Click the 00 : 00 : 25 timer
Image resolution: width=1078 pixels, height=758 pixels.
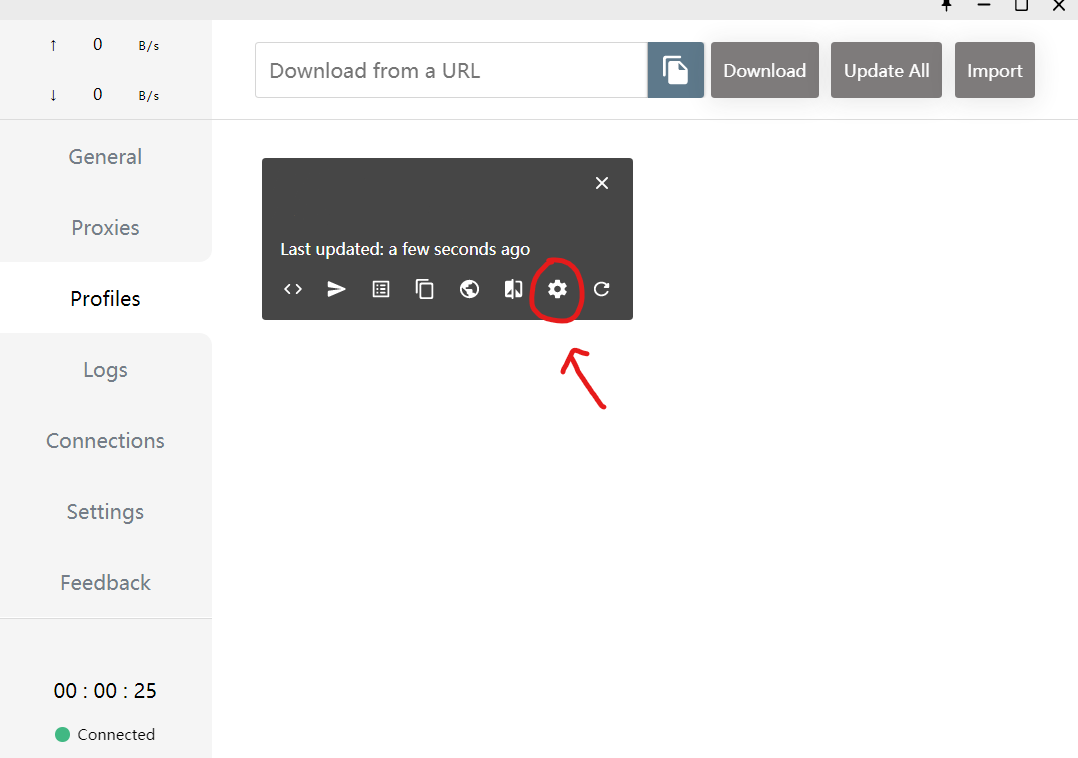tap(105, 691)
